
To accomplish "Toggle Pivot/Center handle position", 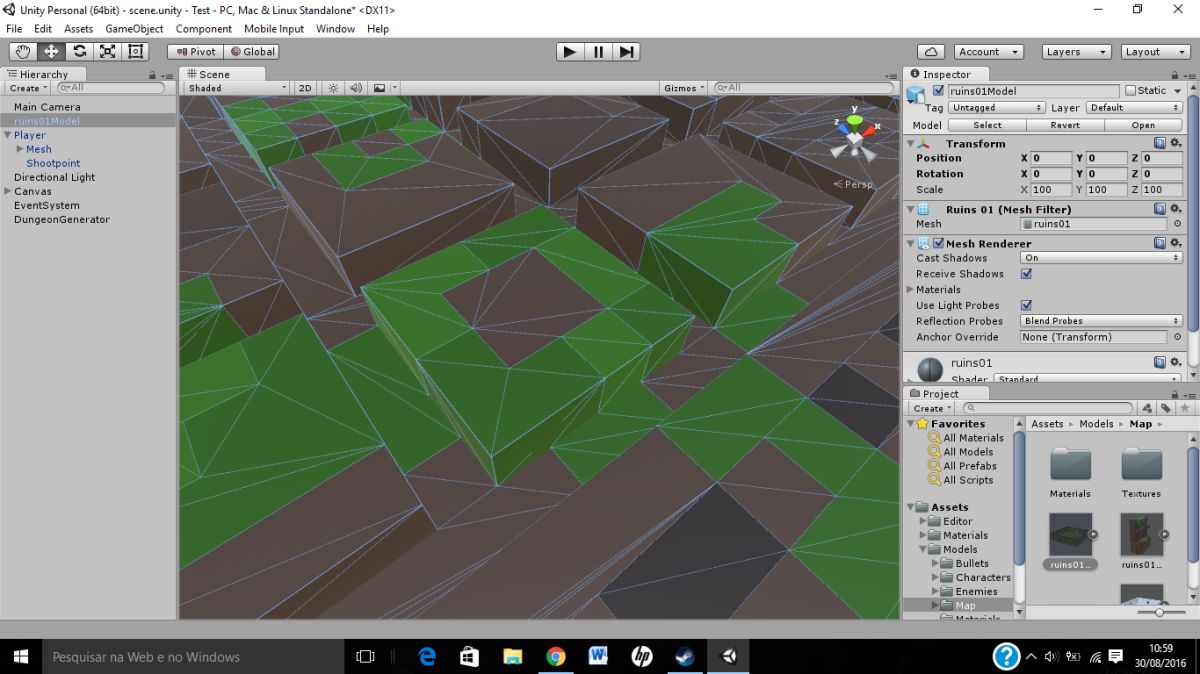I will coord(195,51).
